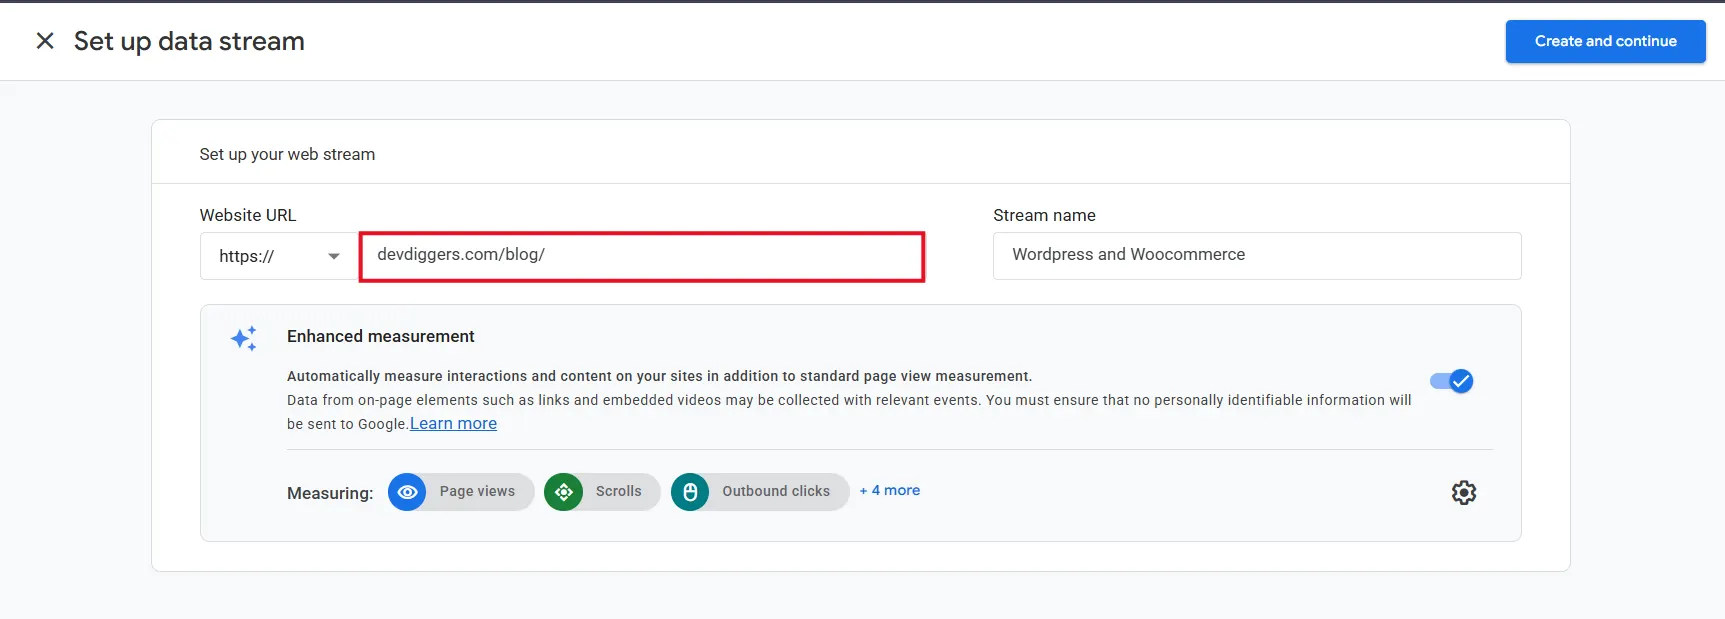Click the Page views chip label
The height and width of the screenshot is (619, 1725).
pos(477,491)
